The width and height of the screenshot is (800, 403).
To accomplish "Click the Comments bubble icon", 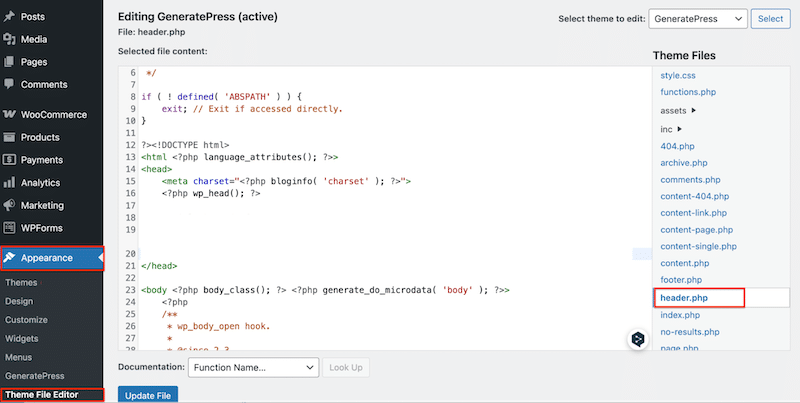I will (9, 84).
